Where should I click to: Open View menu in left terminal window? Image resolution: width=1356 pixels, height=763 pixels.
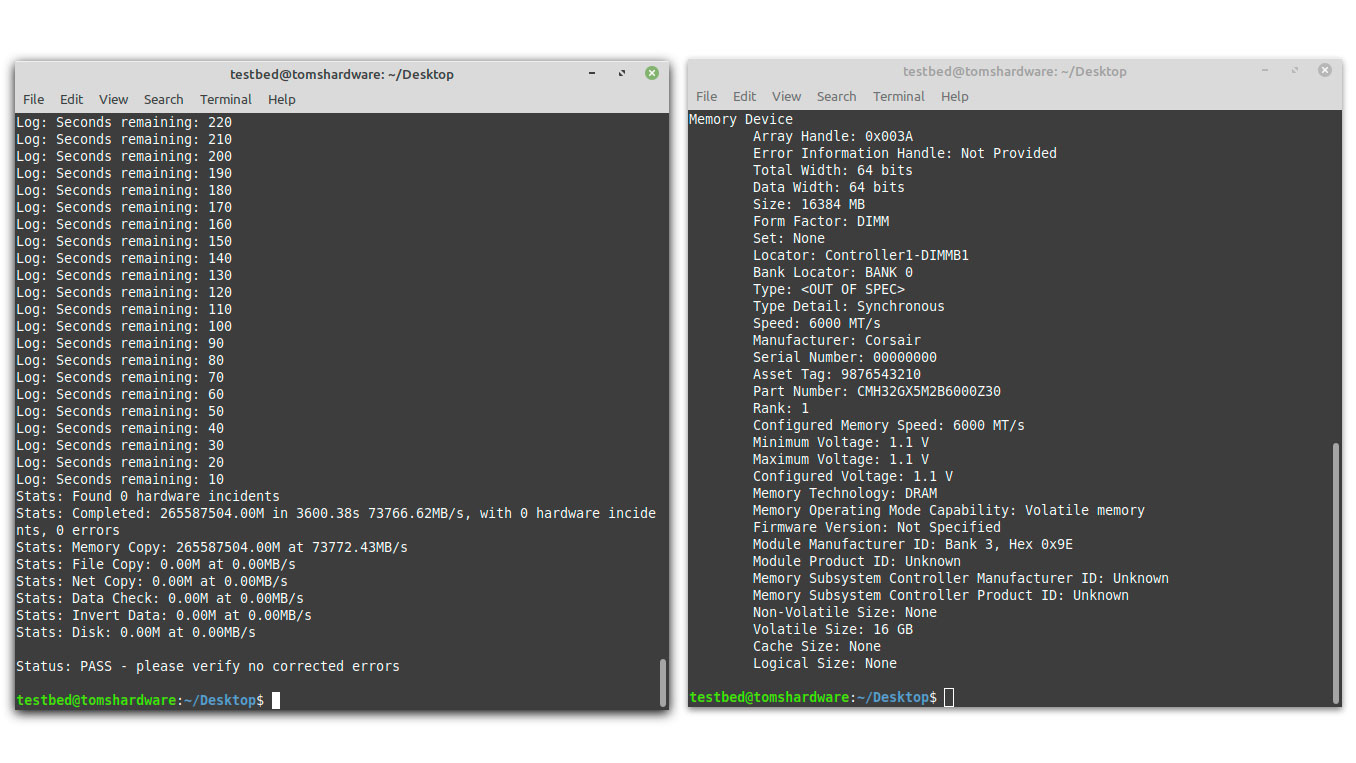(x=113, y=99)
